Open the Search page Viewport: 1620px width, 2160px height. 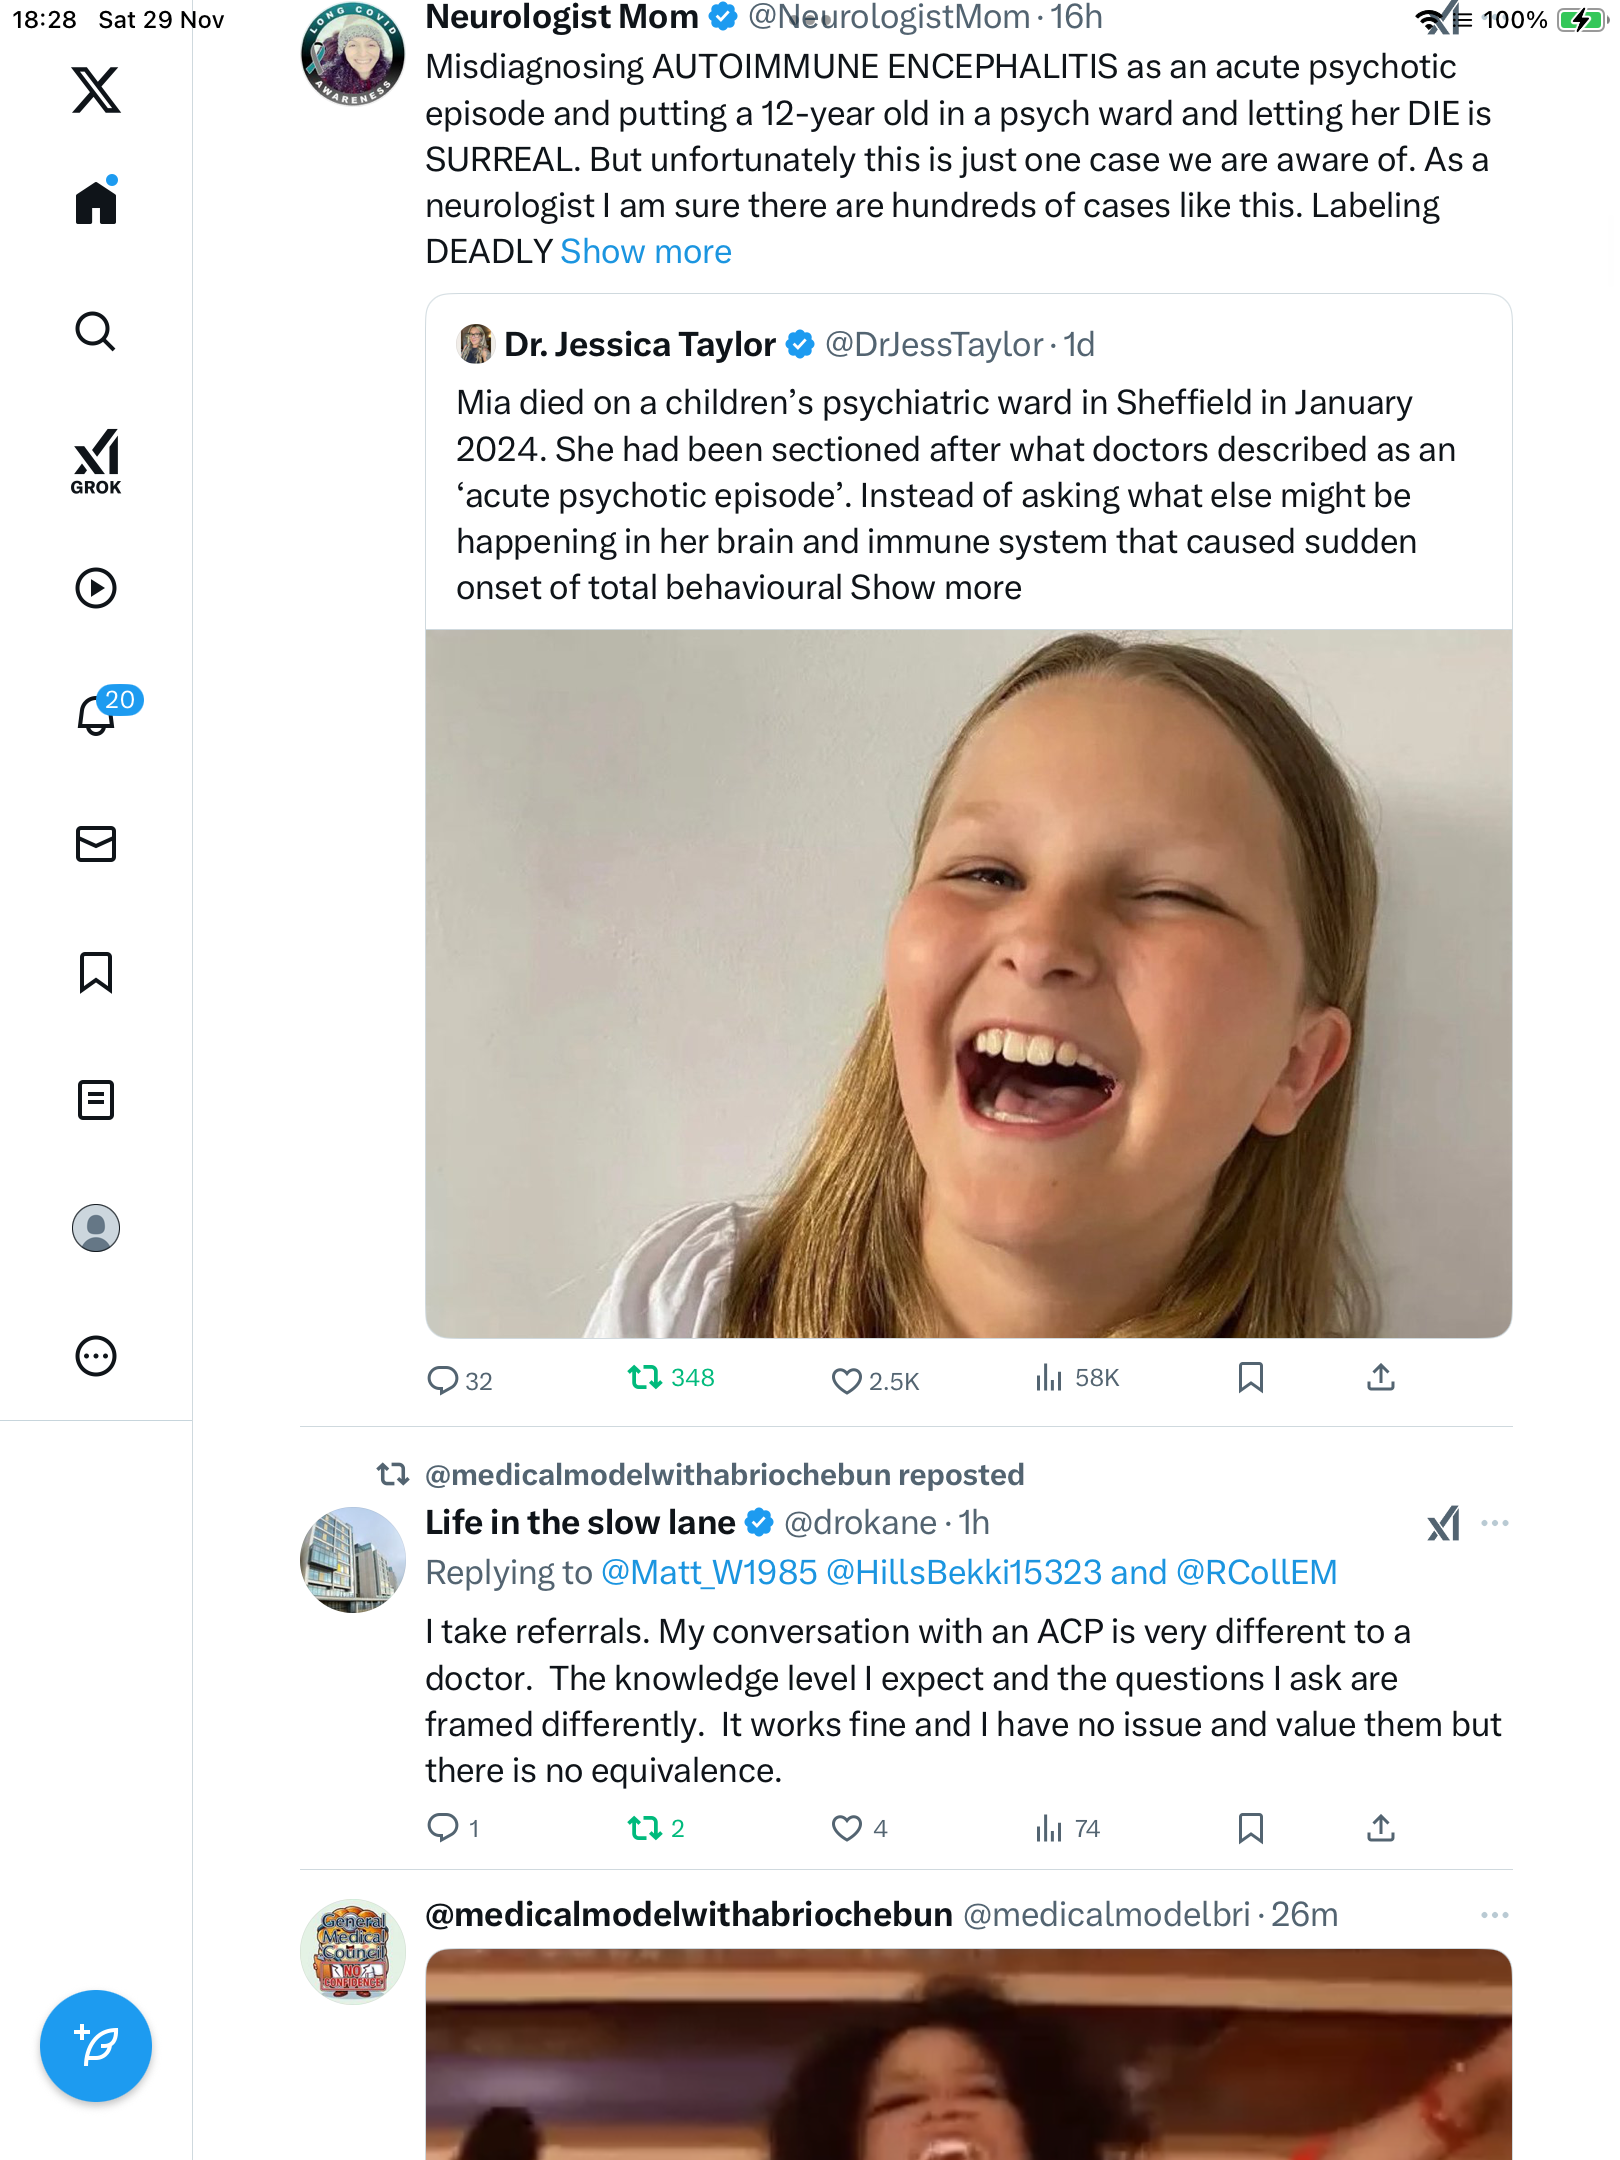click(96, 332)
